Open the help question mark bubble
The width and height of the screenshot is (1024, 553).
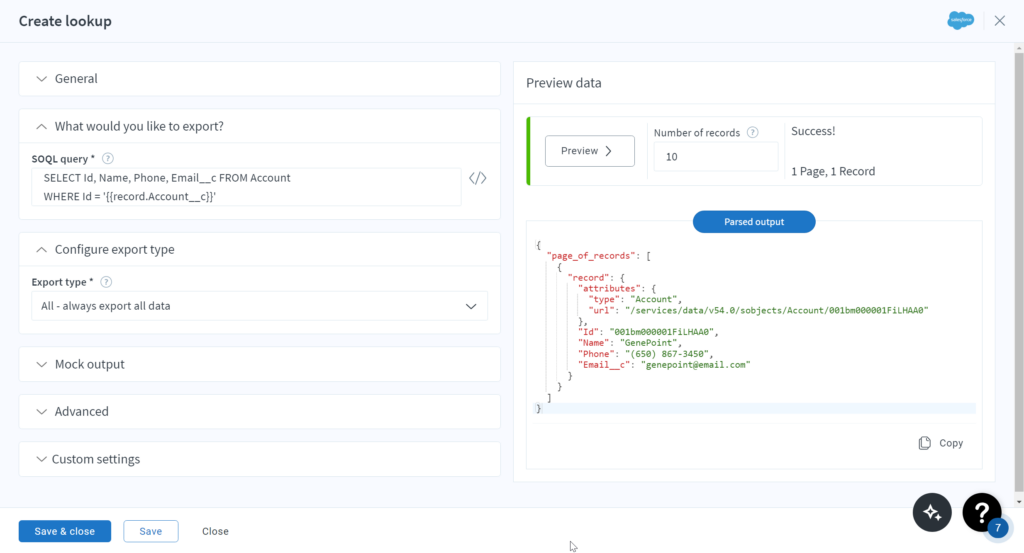982,512
